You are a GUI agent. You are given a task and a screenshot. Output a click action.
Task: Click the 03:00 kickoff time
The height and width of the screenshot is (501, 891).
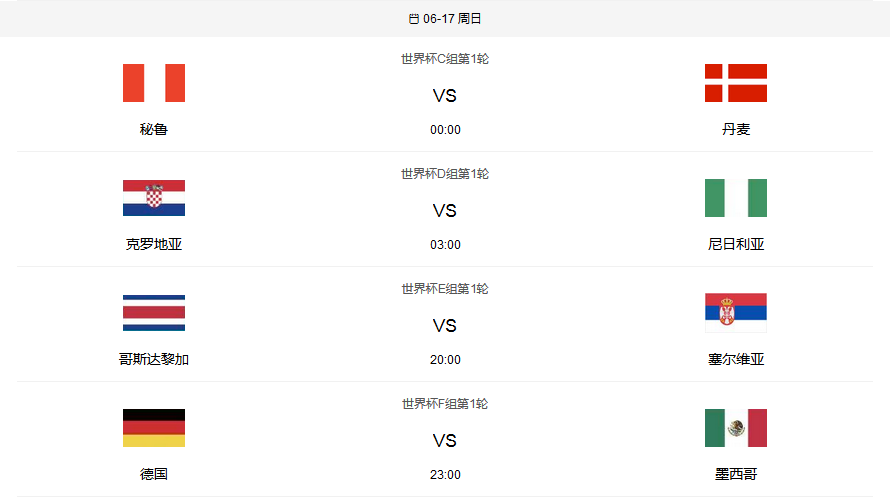pos(445,245)
